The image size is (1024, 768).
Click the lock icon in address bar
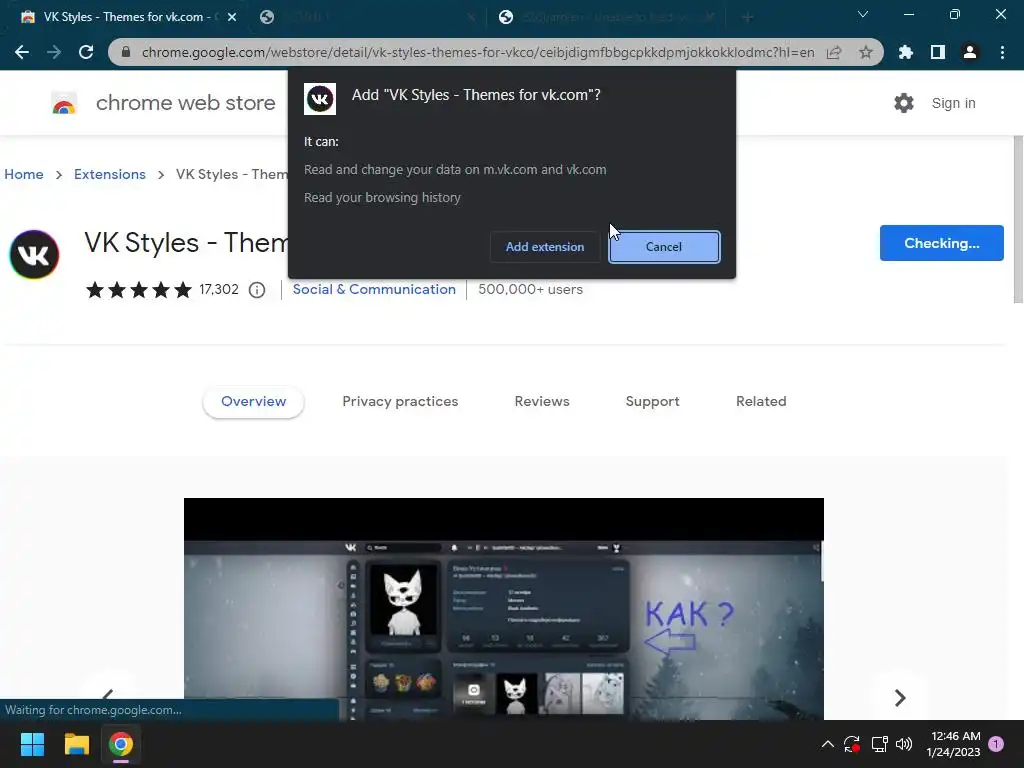point(126,52)
